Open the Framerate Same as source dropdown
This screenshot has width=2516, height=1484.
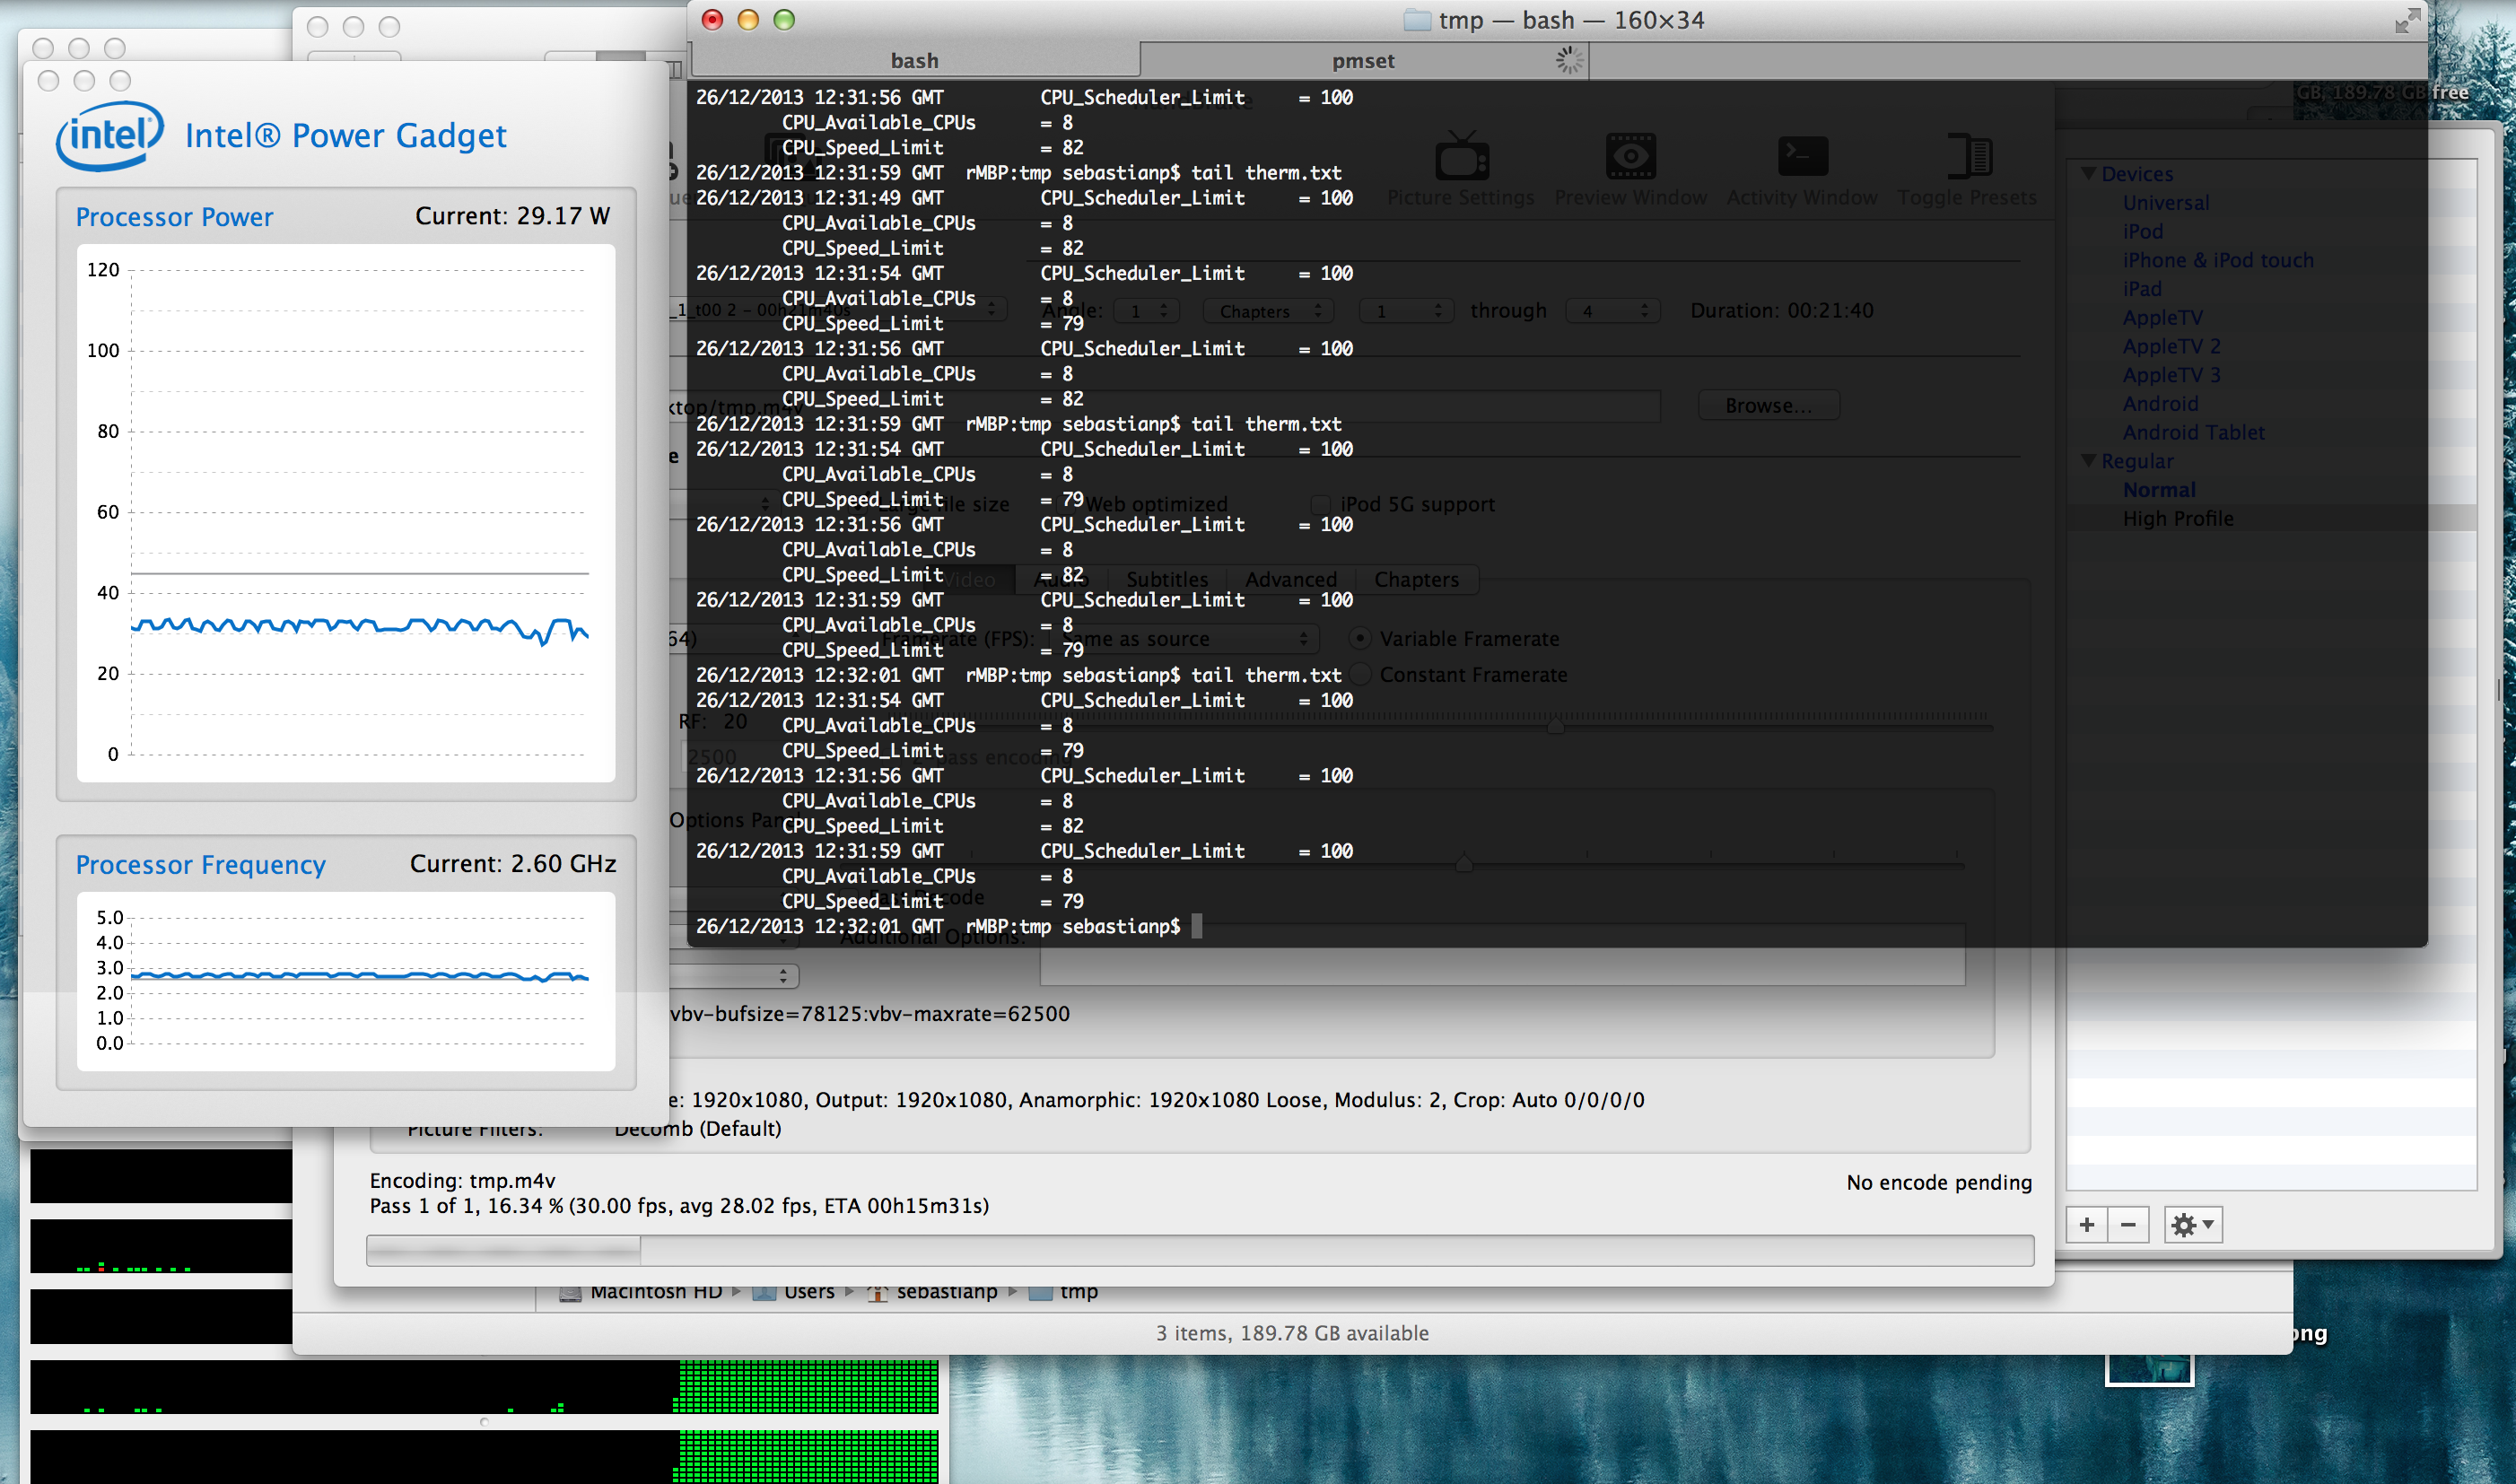(1183, 638)
